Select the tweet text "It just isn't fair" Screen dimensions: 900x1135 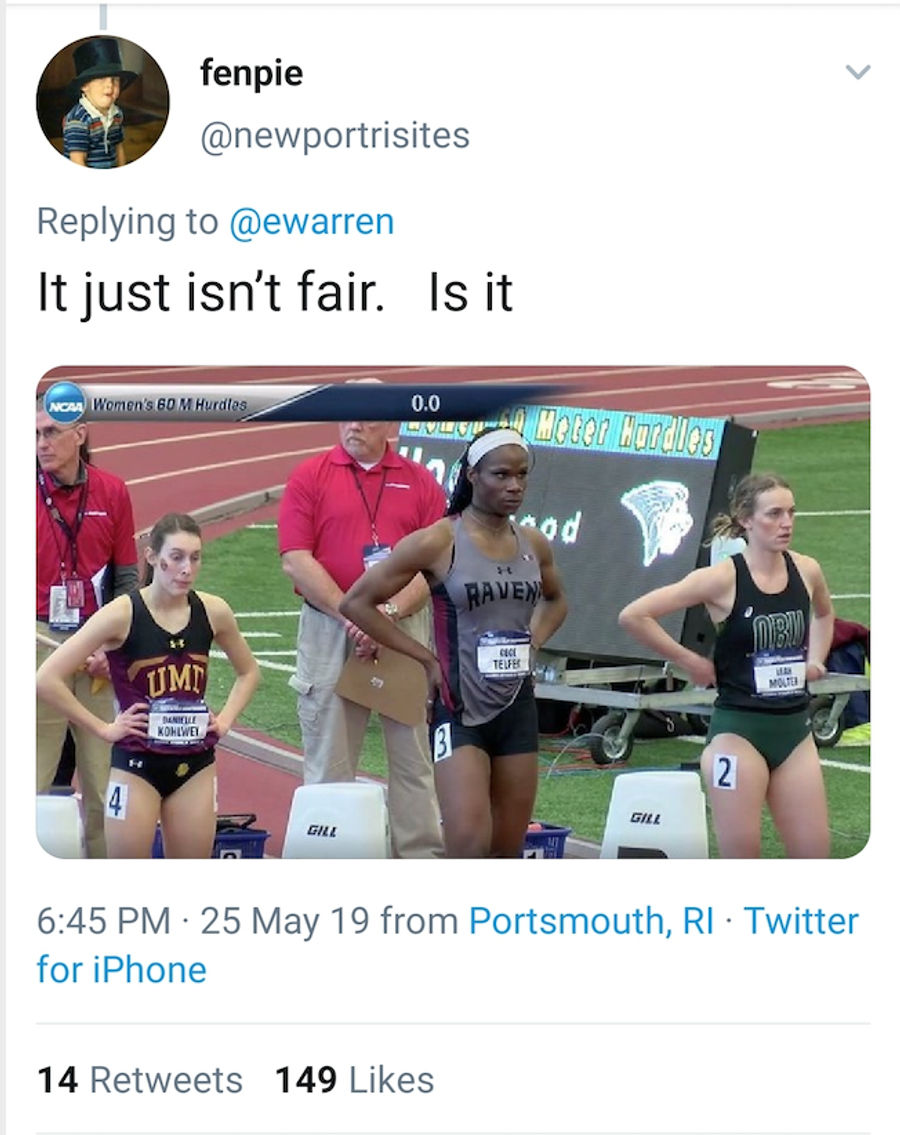(209, 292)
